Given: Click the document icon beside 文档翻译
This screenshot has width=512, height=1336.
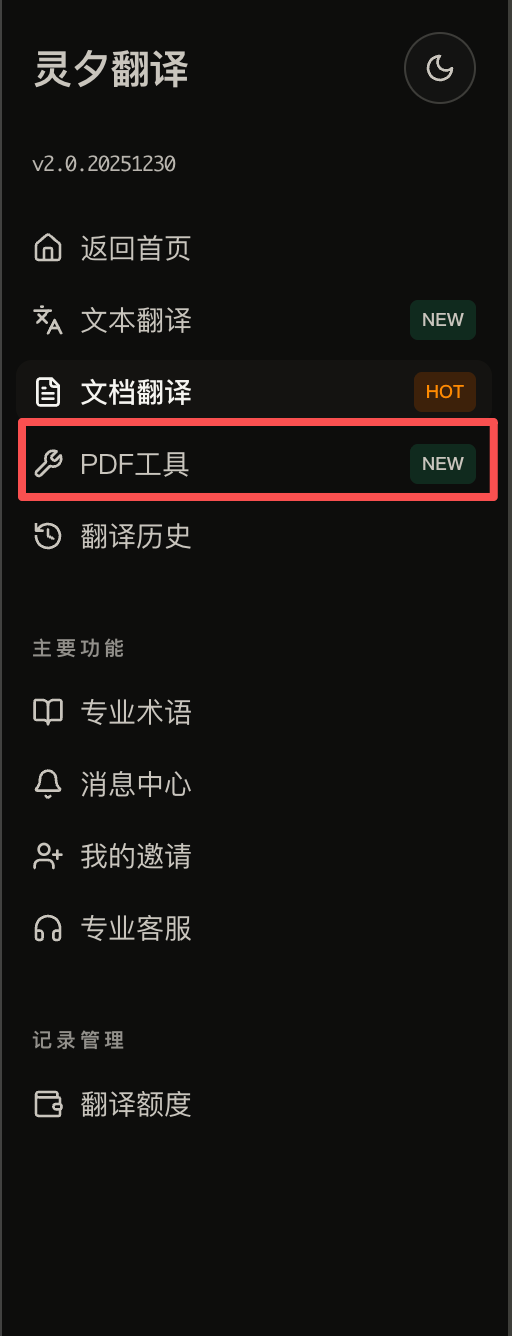Looking at the screenshot, I should (48, 392).
